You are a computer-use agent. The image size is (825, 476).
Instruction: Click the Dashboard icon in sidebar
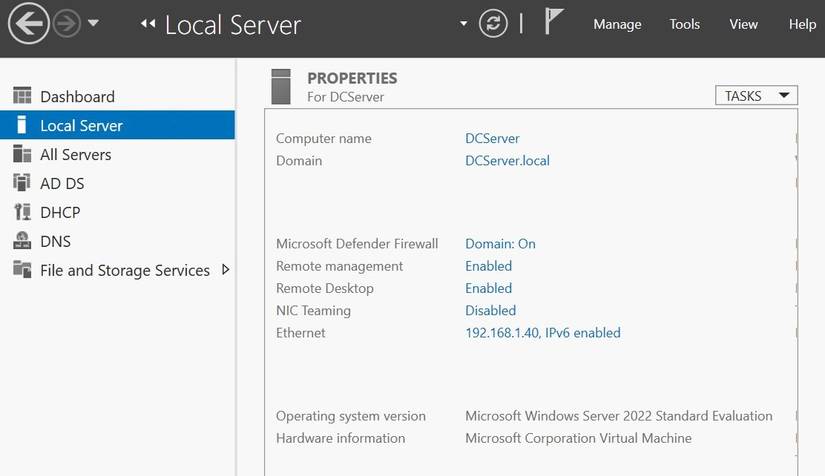[x=22, y=96]
